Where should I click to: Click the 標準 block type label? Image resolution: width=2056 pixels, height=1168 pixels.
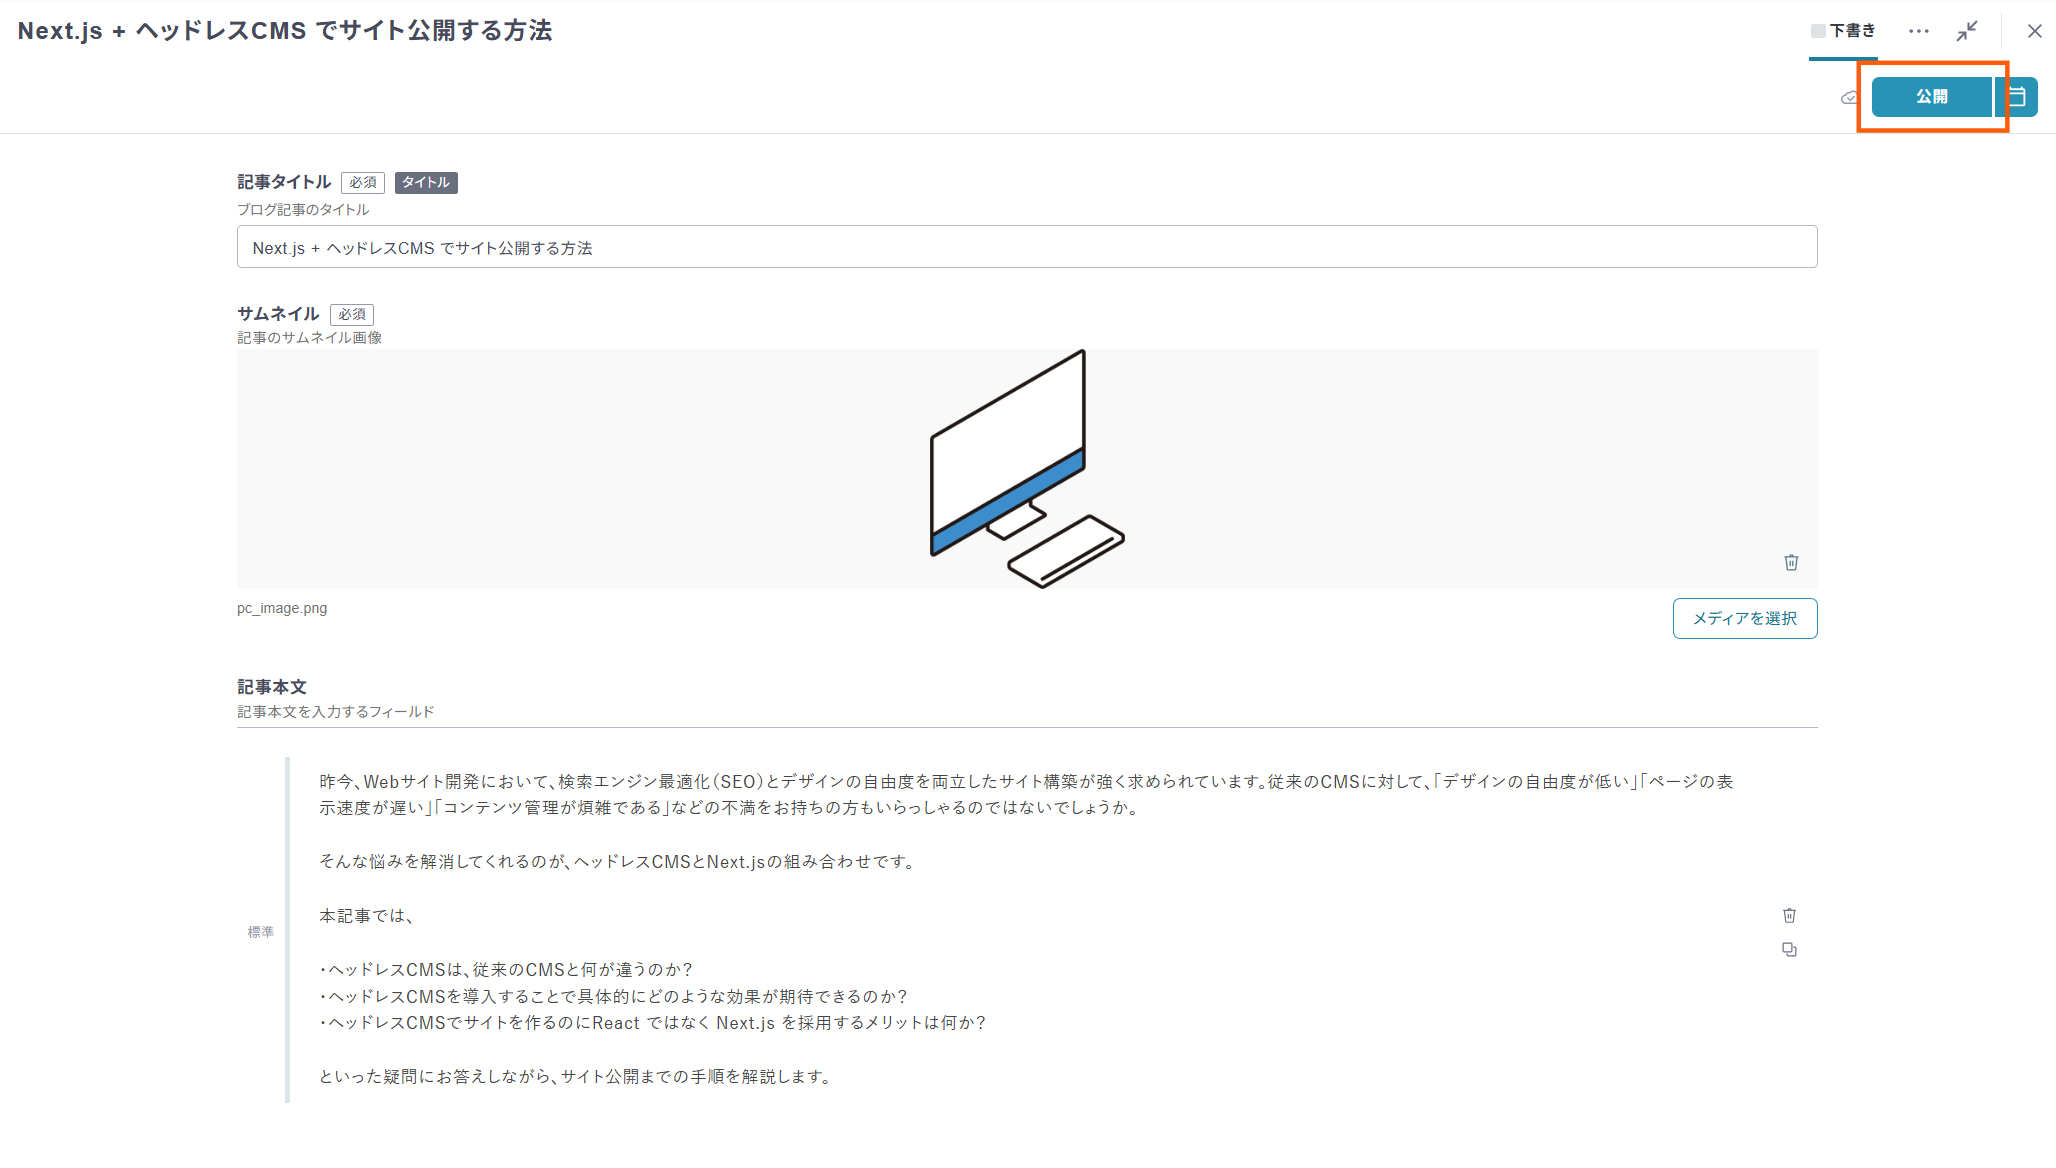tap(260, 932)
